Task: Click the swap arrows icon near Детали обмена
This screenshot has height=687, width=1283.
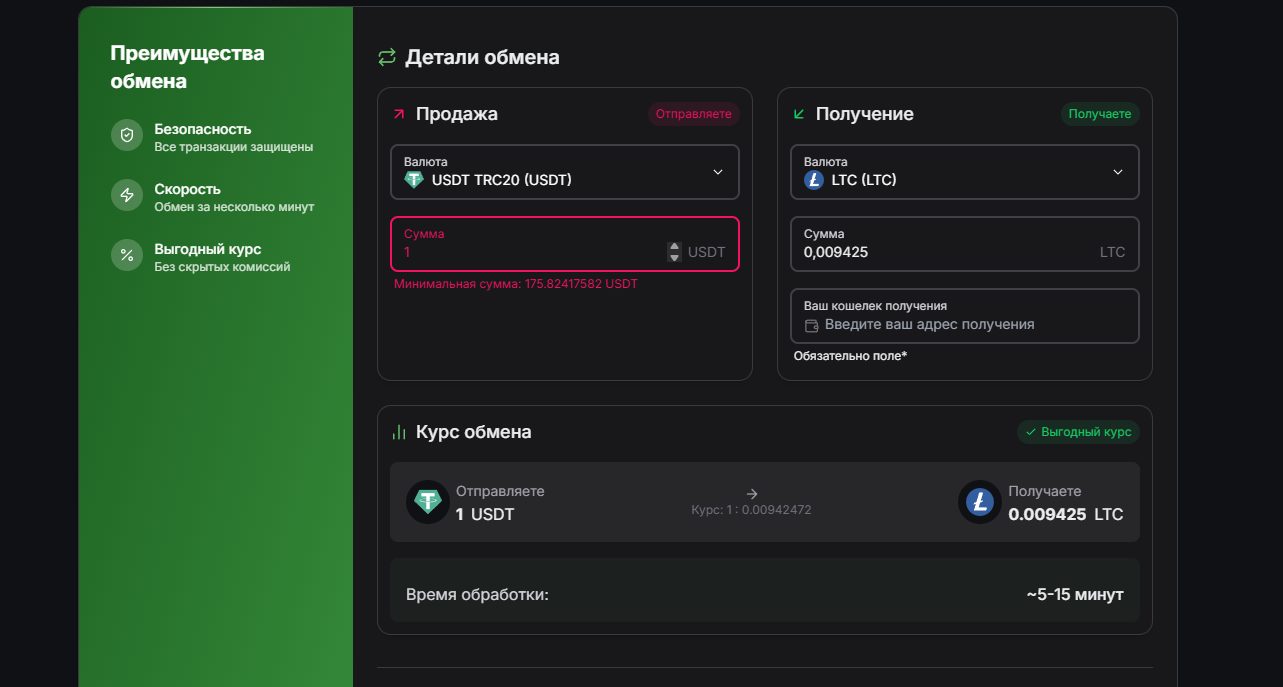Action: (x=387, y=57)
